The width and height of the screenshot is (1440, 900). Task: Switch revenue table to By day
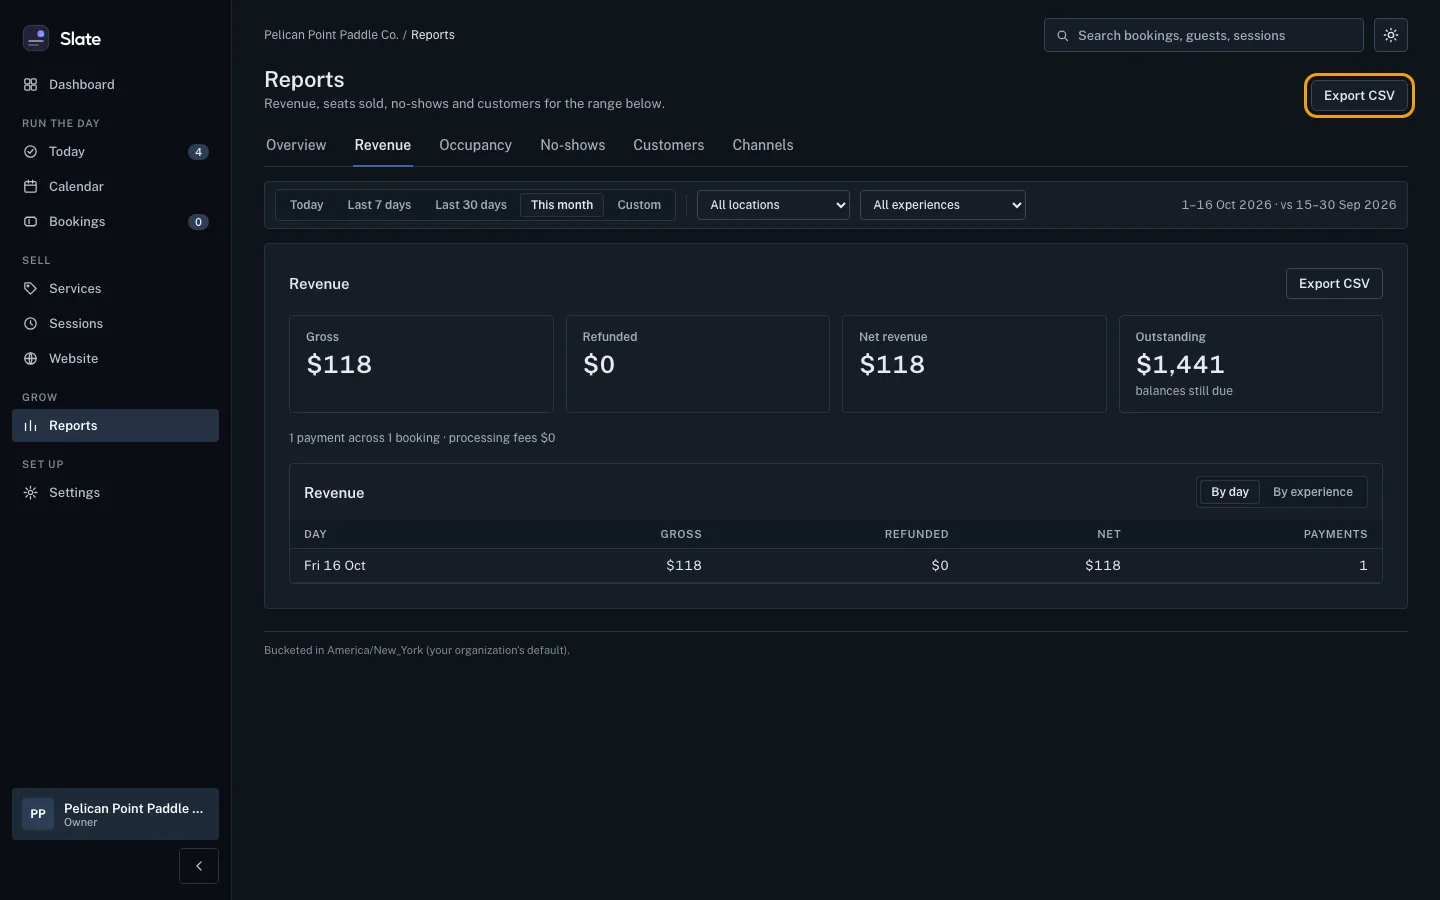1230,492
